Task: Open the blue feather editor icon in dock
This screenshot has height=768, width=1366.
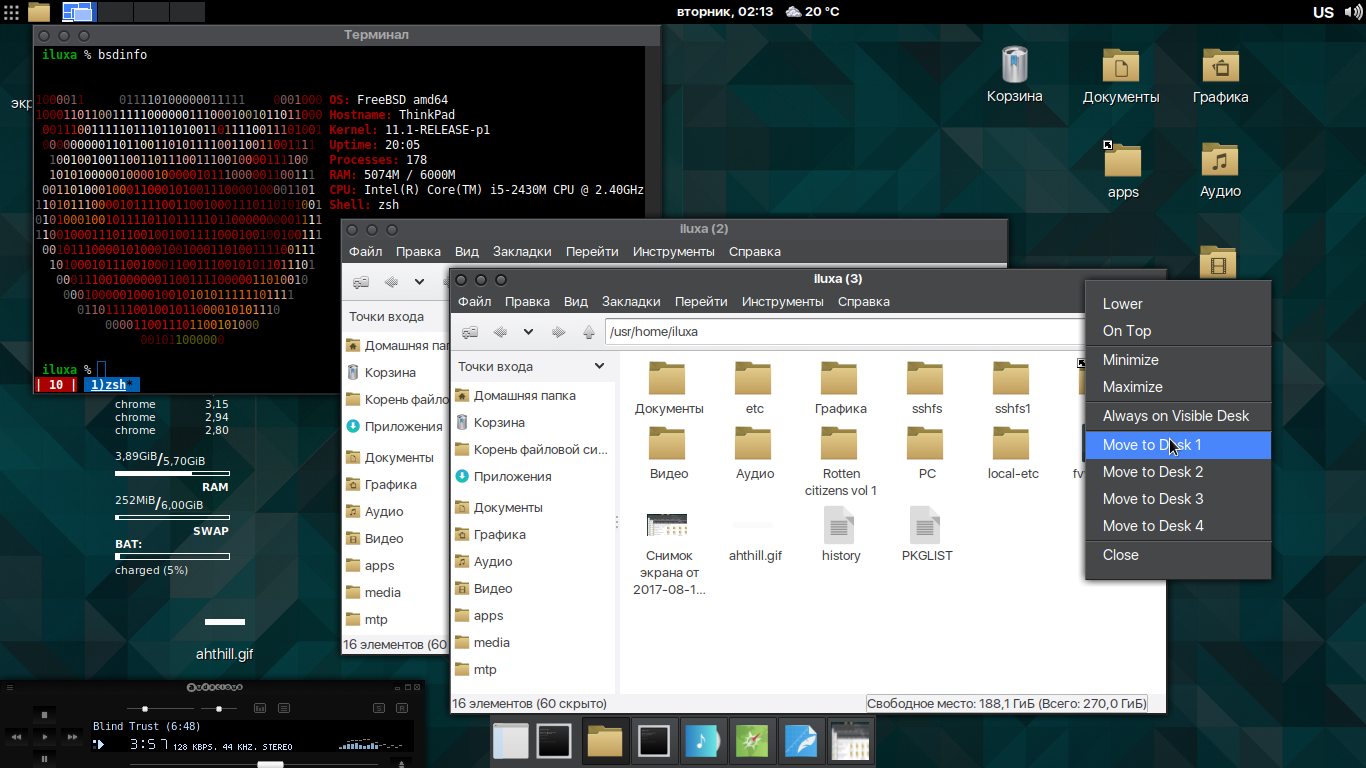Action: click(802, 741)
